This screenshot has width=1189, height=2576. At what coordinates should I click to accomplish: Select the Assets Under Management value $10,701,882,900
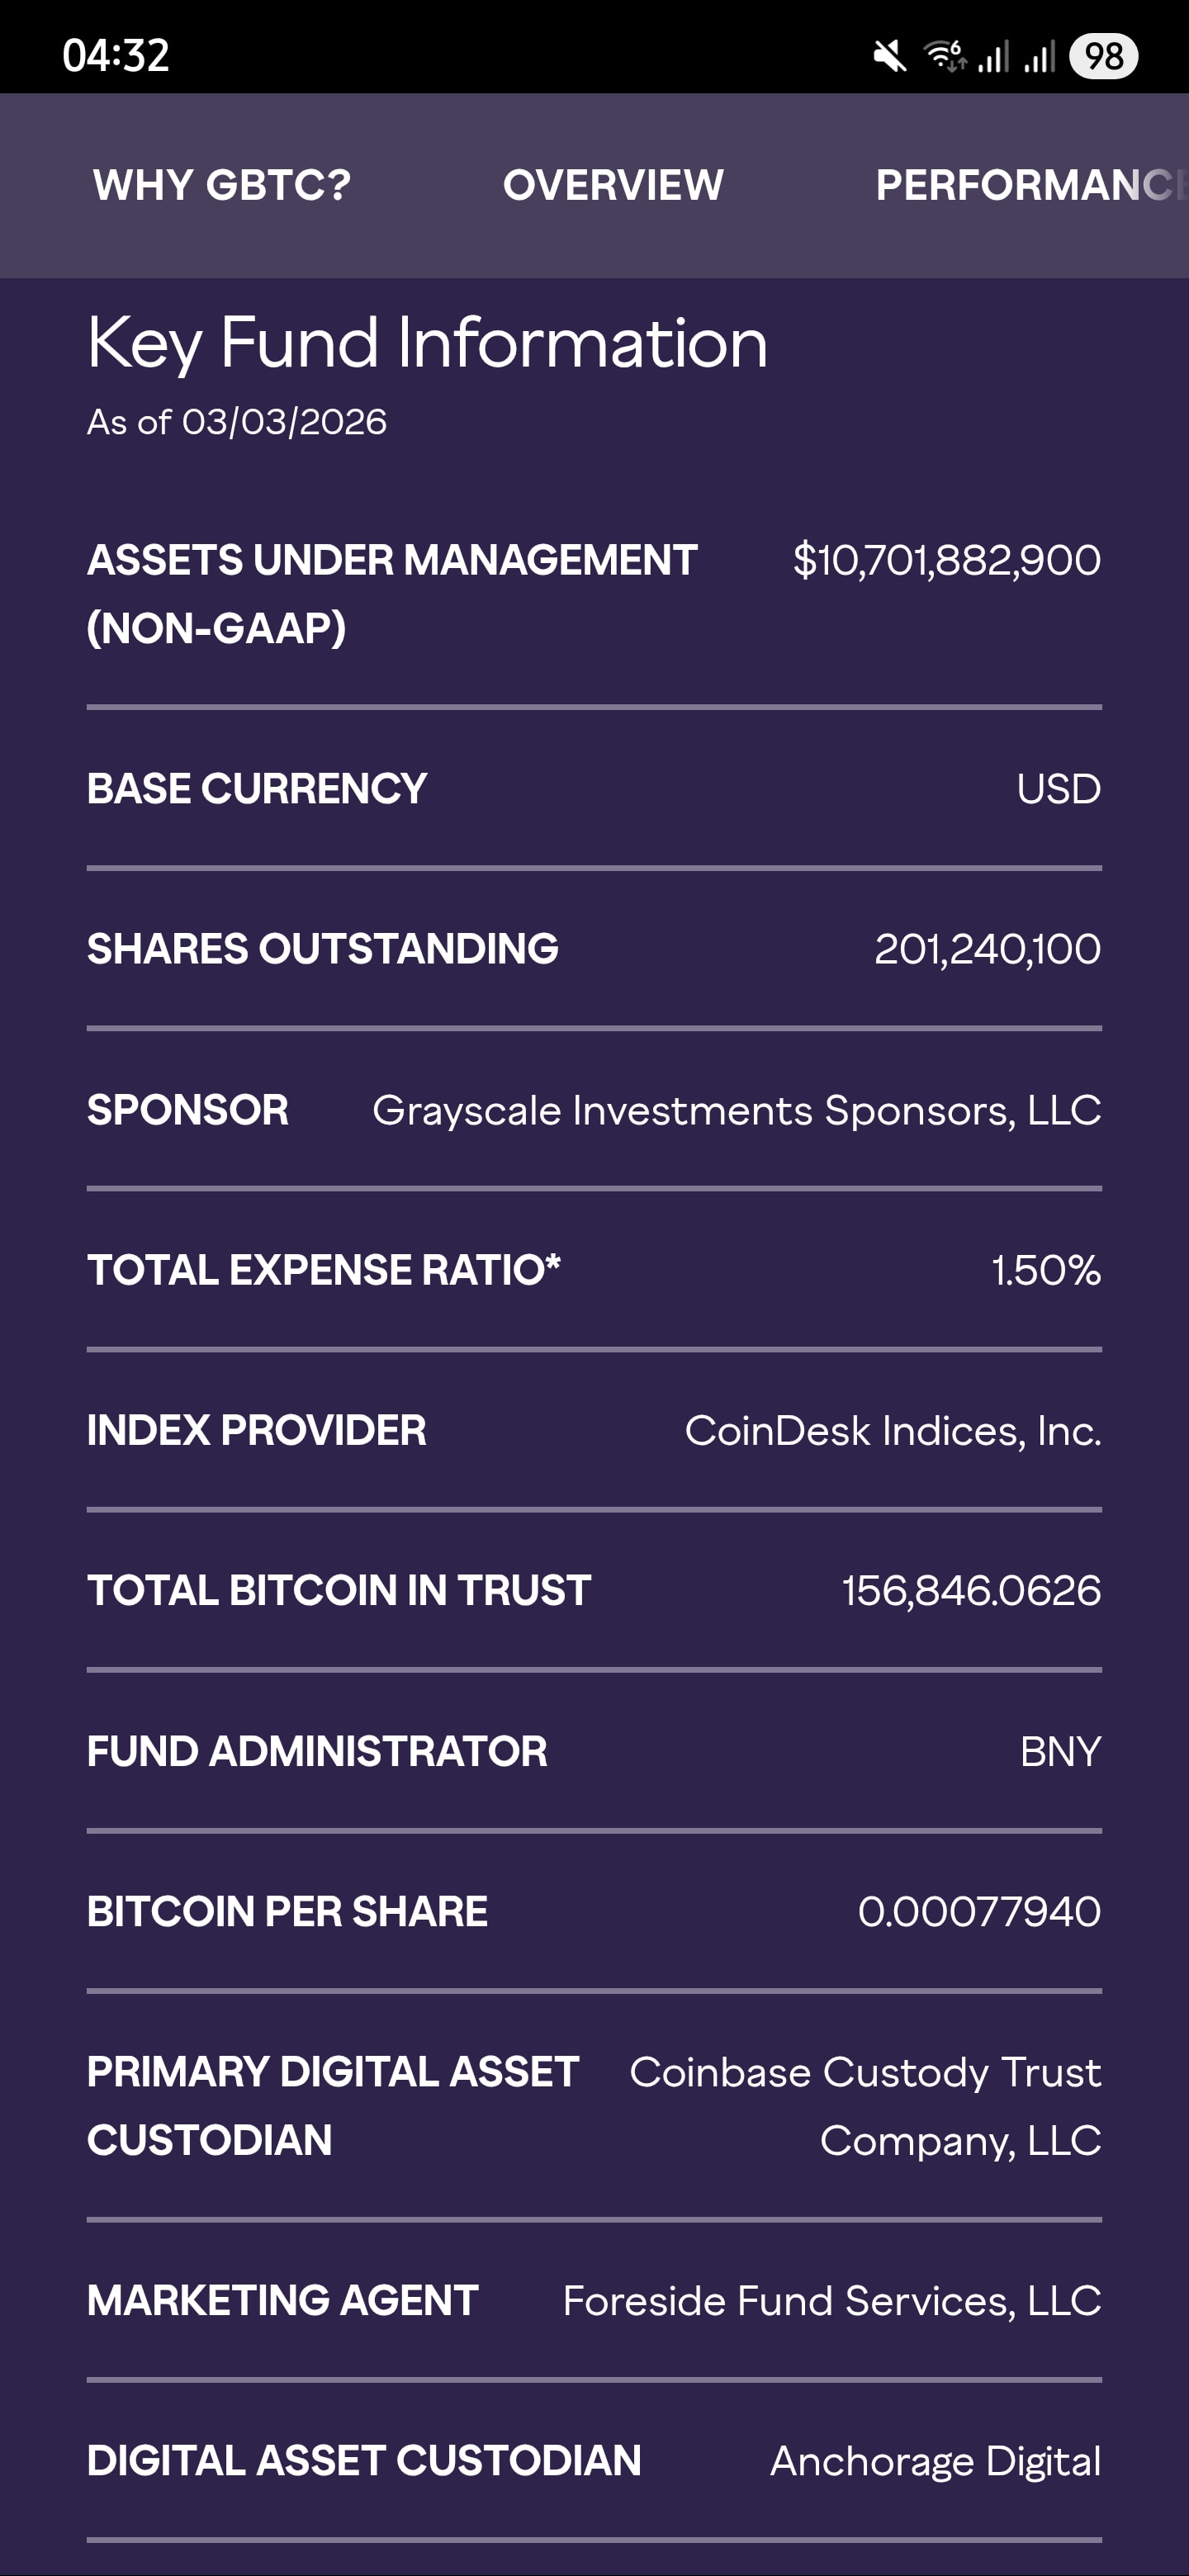point(946,560)
